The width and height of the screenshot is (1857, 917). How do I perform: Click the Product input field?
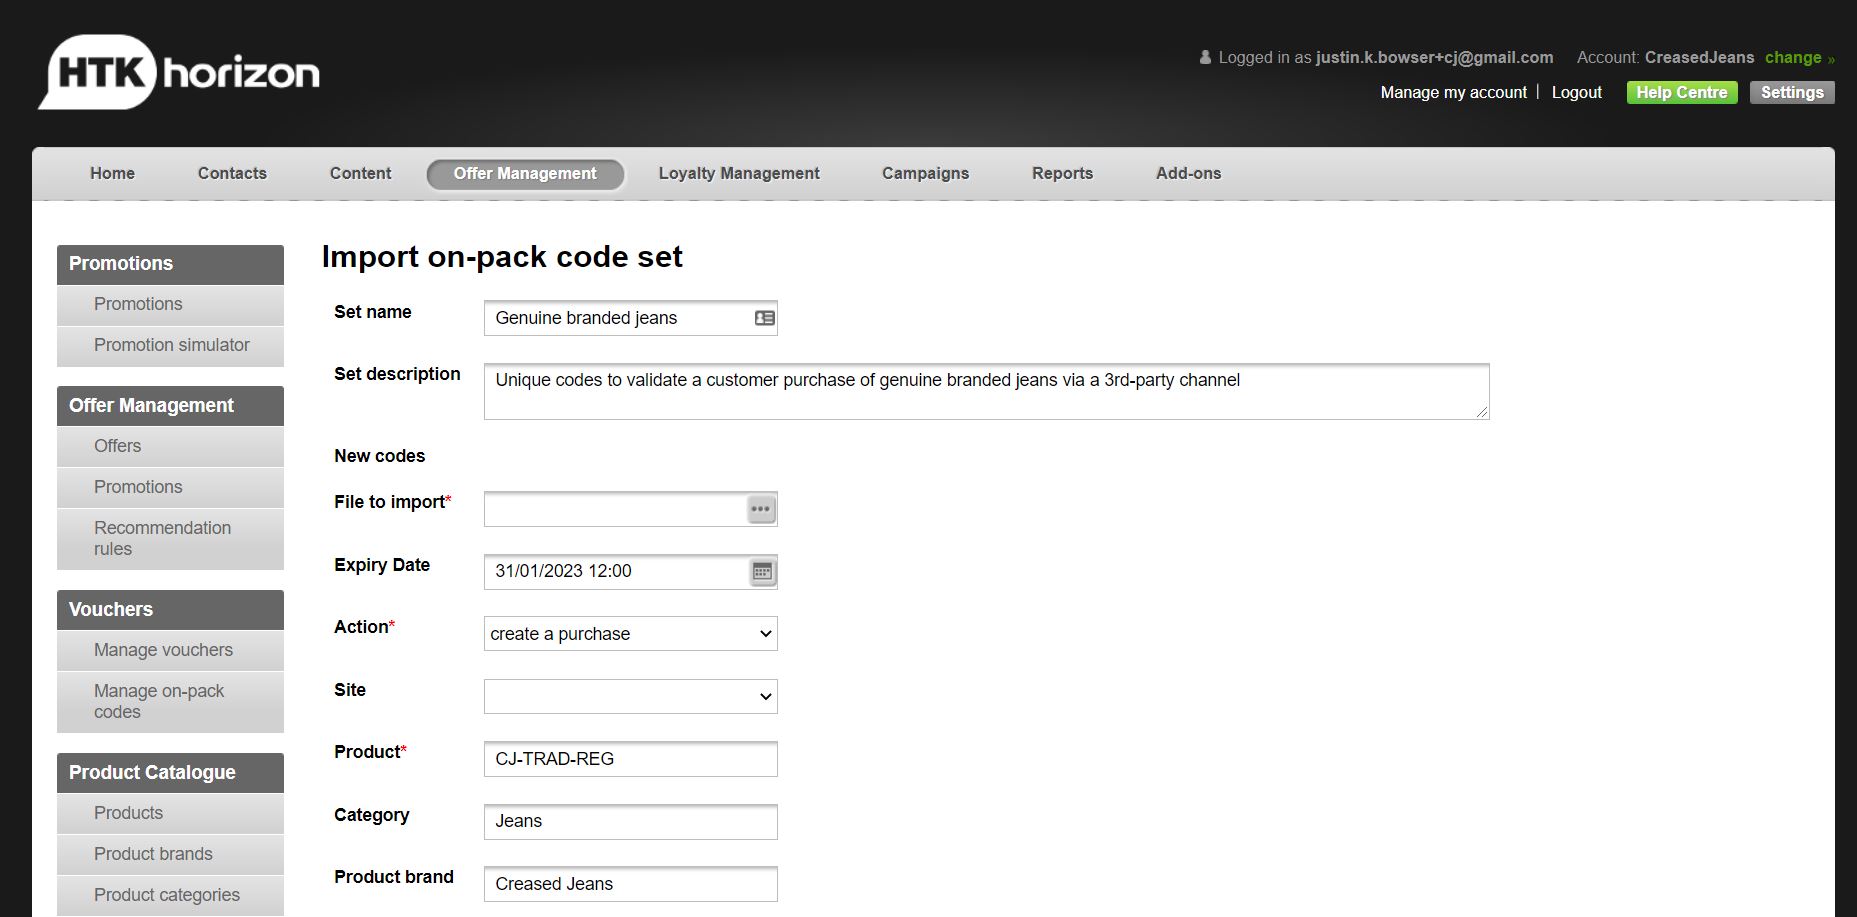tap(630, 759)
